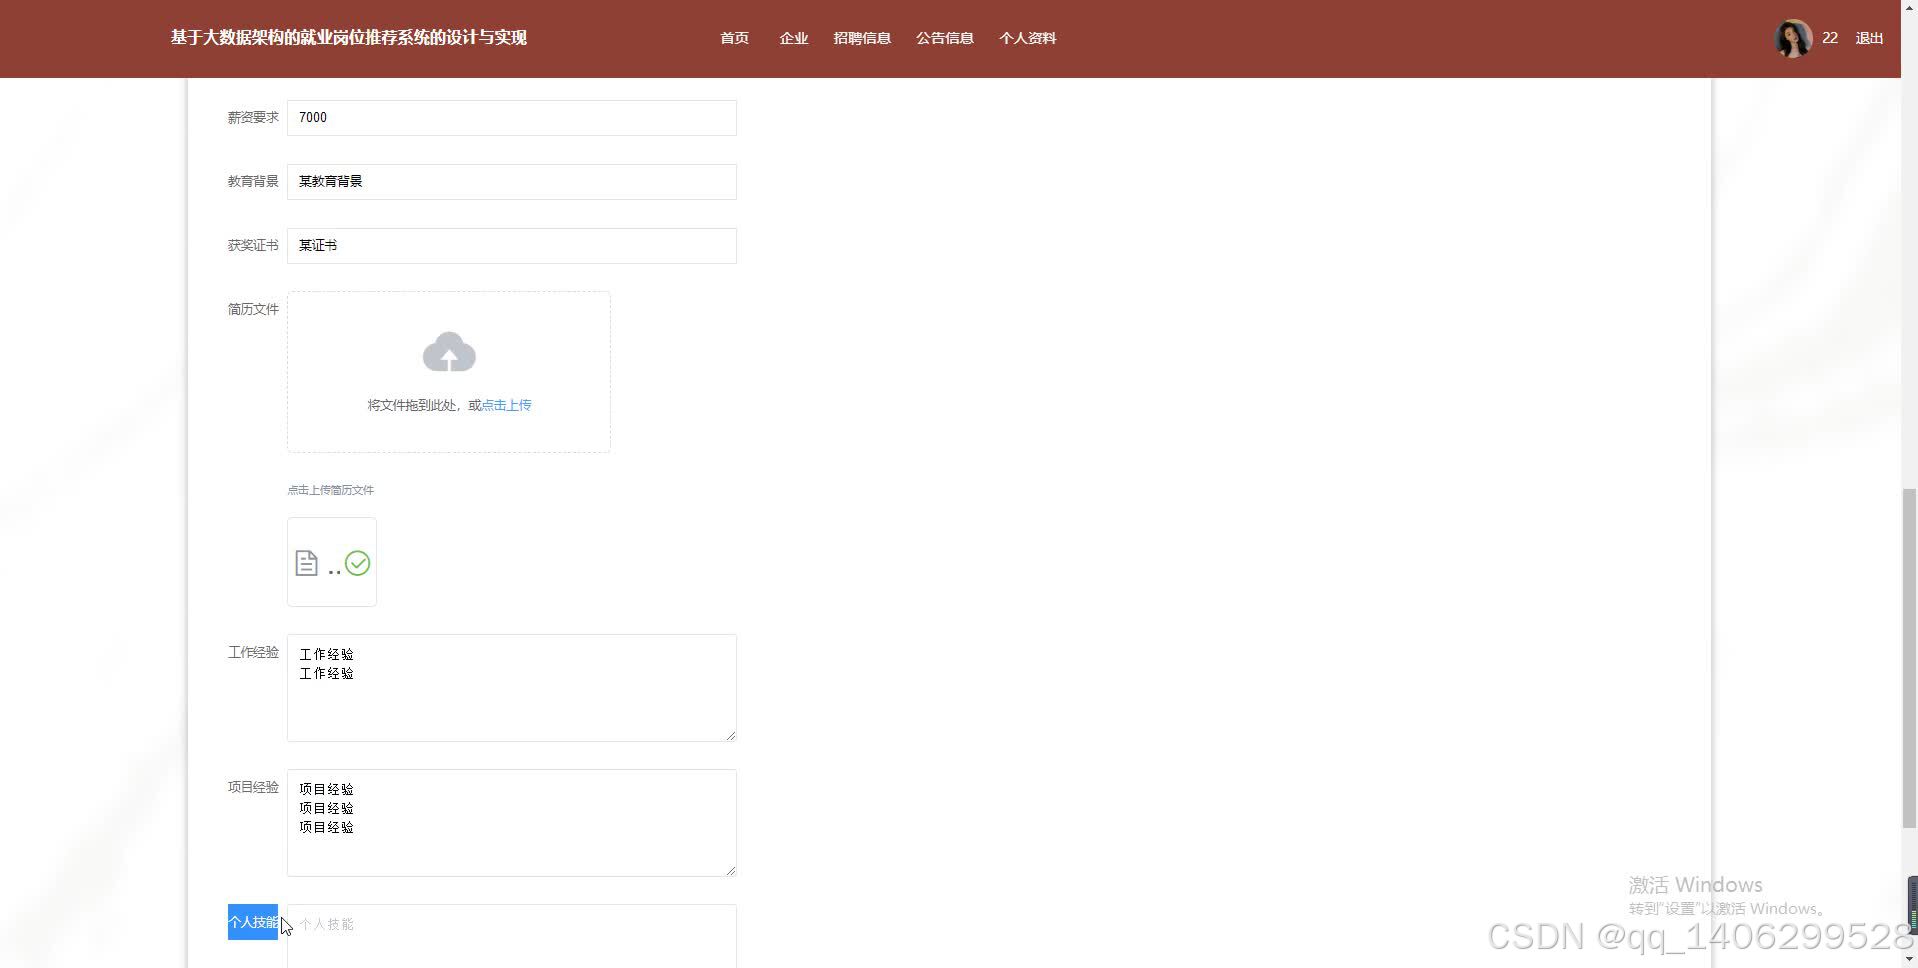Click inside the 项目经验 textarea

coord(512,823)
